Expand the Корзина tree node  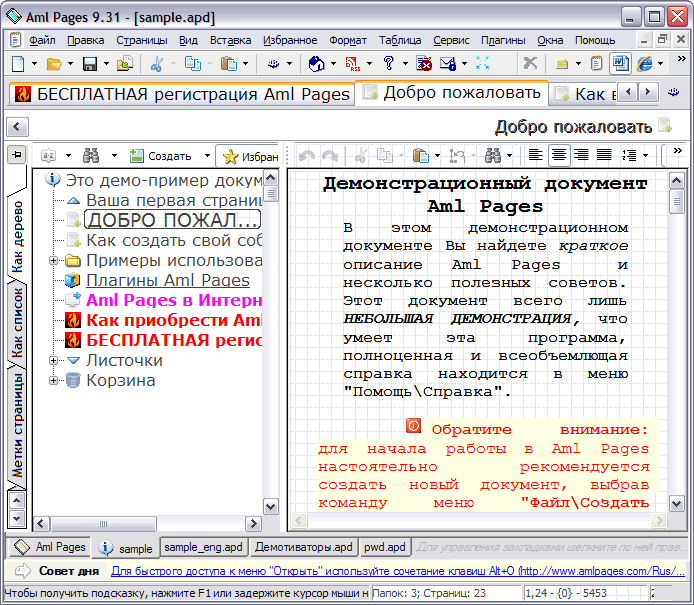[53, 381]
